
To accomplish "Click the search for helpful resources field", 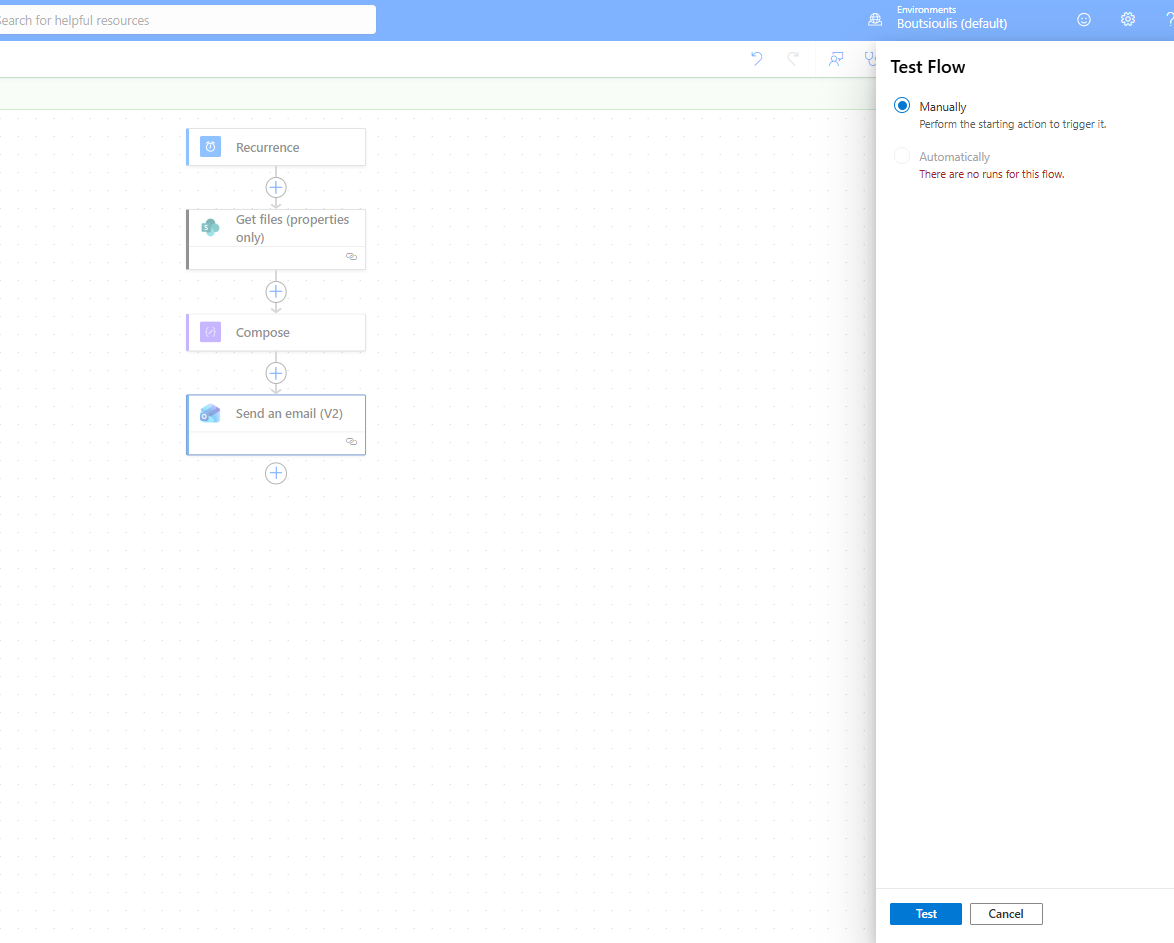I will (185, 20).
